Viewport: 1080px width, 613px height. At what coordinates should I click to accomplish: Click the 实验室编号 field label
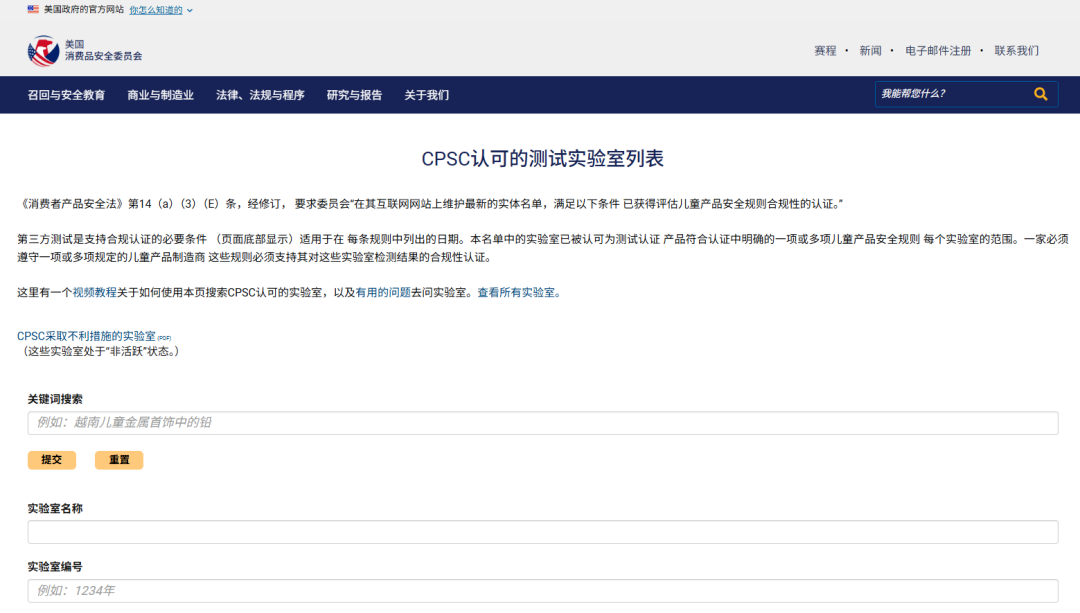coord(55,567)
